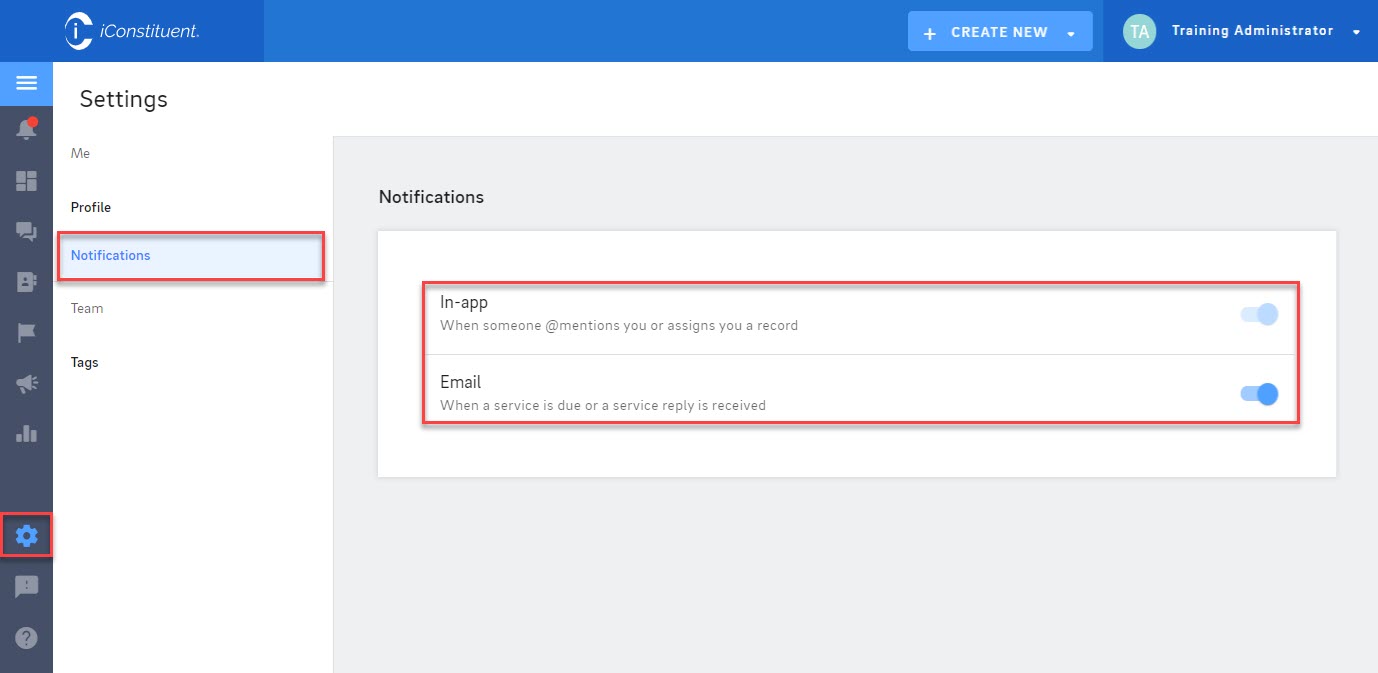
Task: Disable the Email notifications toggle
Action: (1259, 394)
